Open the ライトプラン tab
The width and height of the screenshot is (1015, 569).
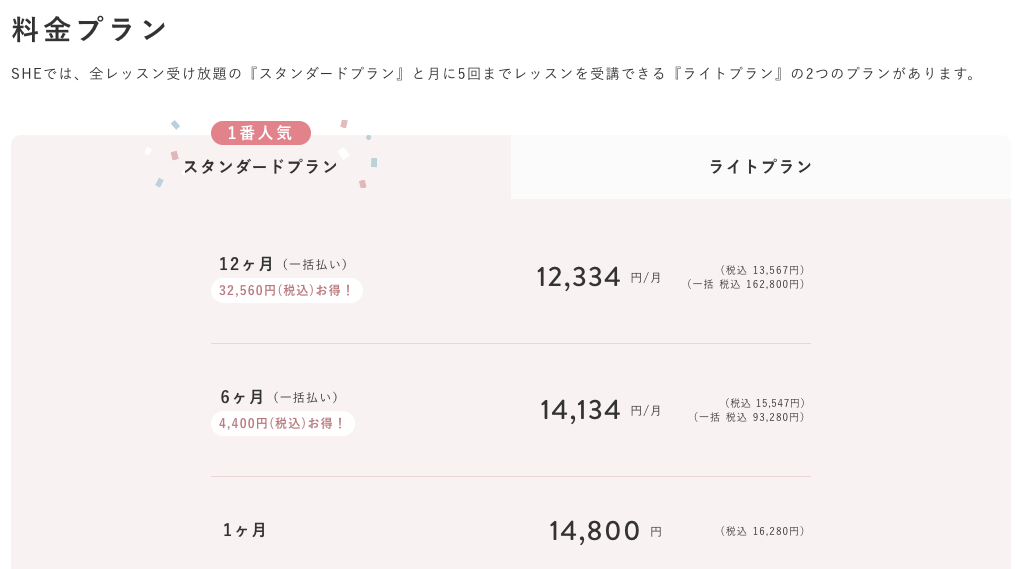tap(760, 167)
